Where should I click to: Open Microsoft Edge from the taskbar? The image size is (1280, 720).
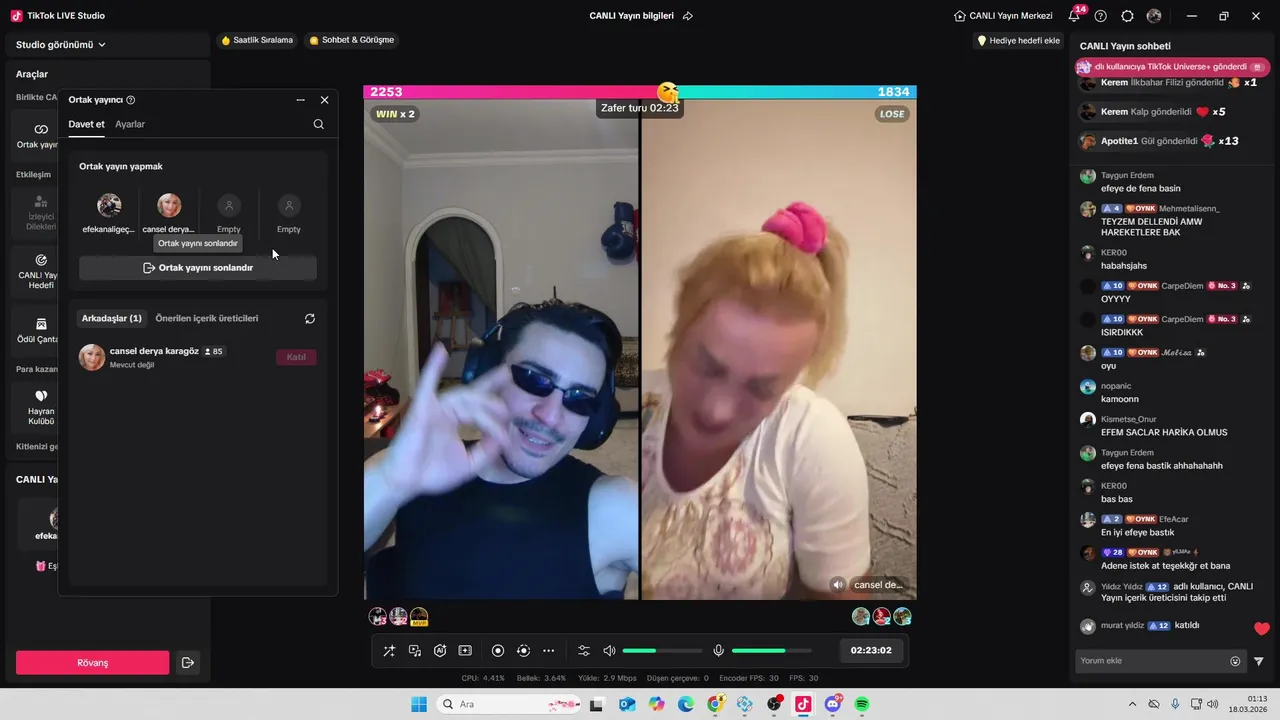click(x=686, y=704)
